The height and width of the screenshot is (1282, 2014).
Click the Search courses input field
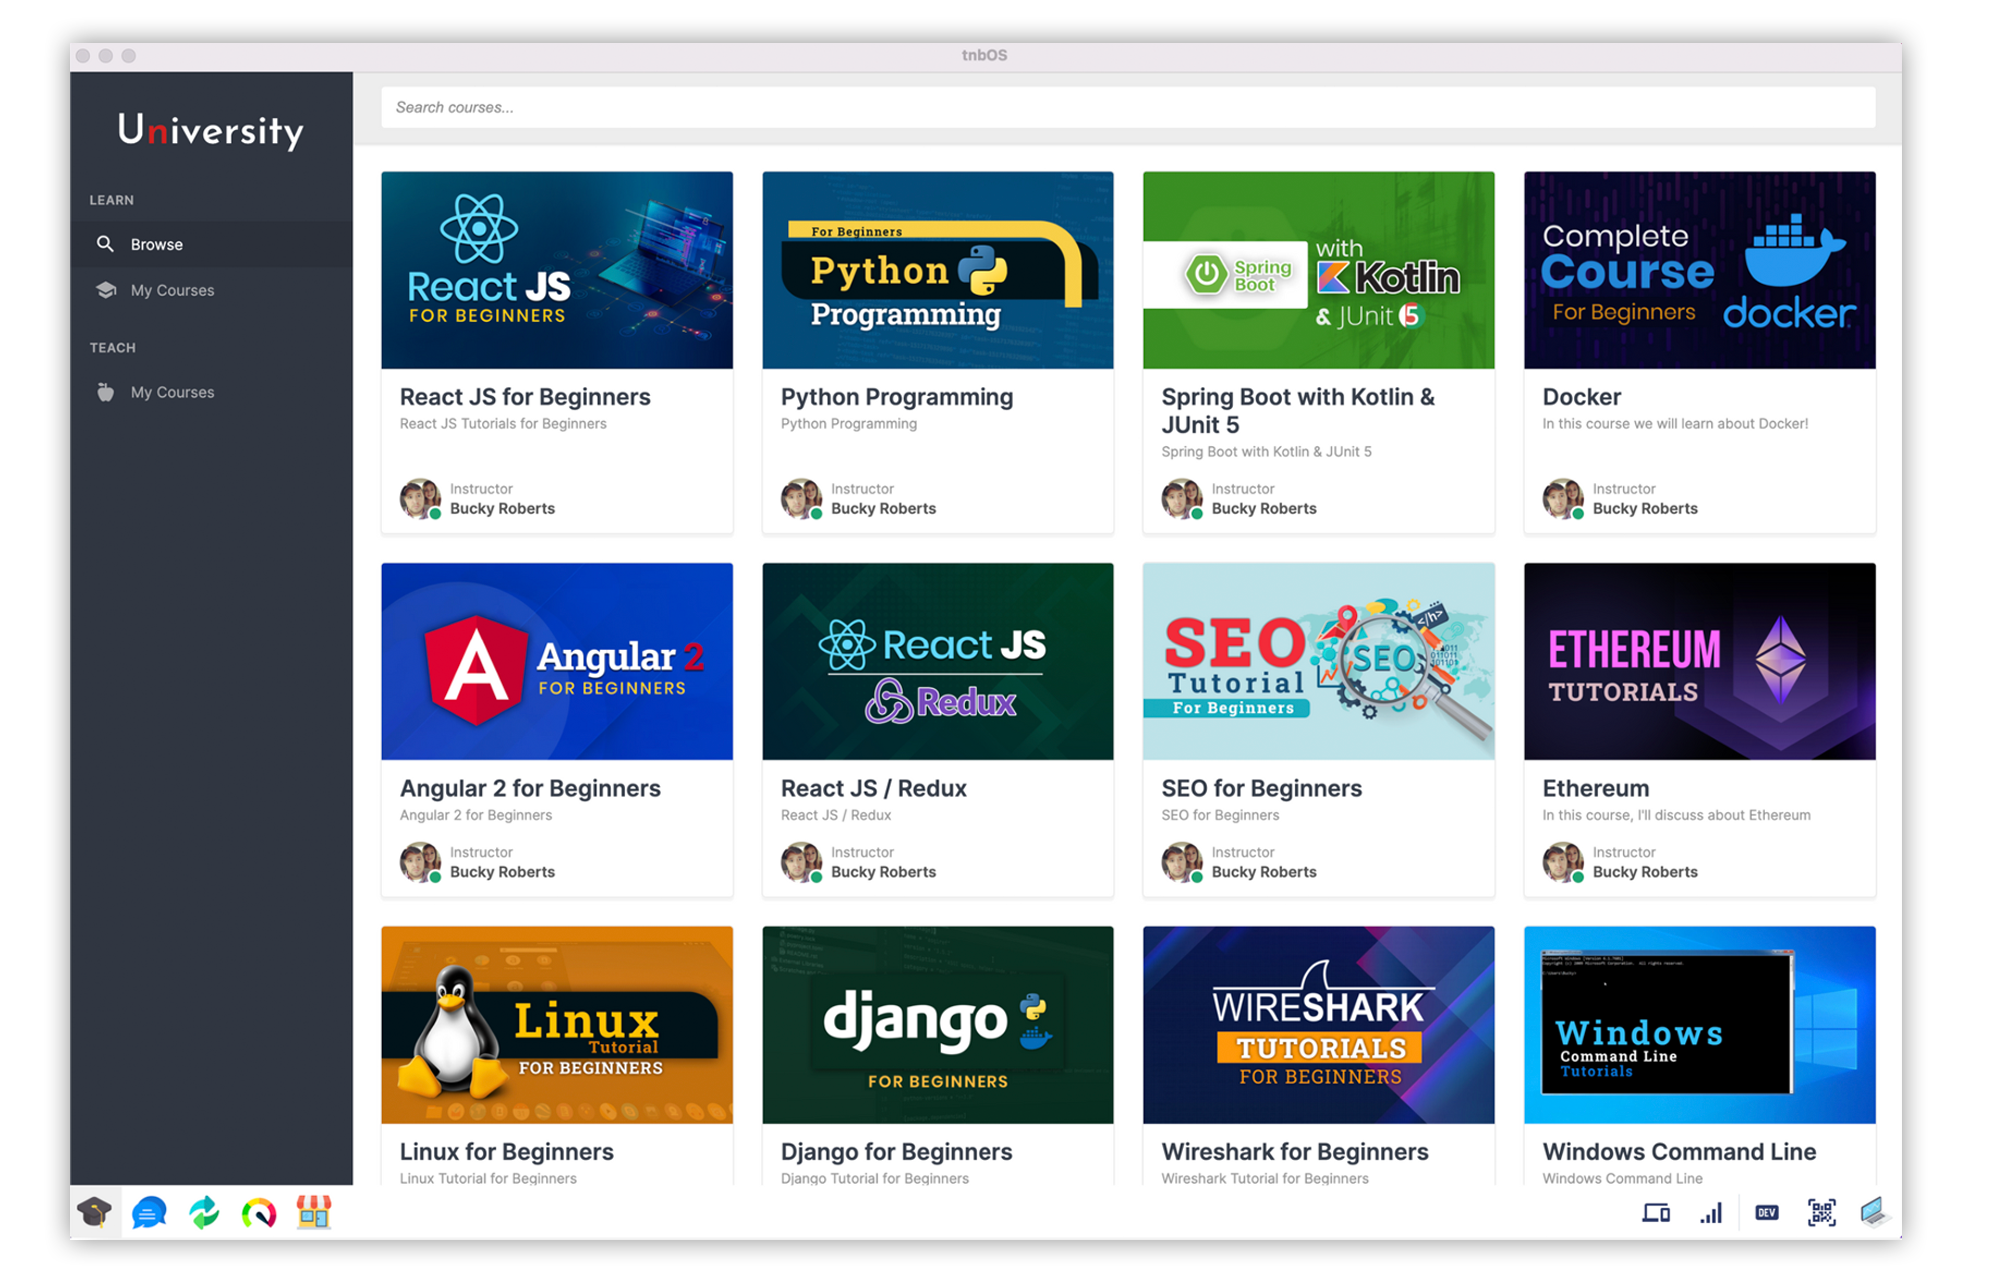pos(1127,108)
